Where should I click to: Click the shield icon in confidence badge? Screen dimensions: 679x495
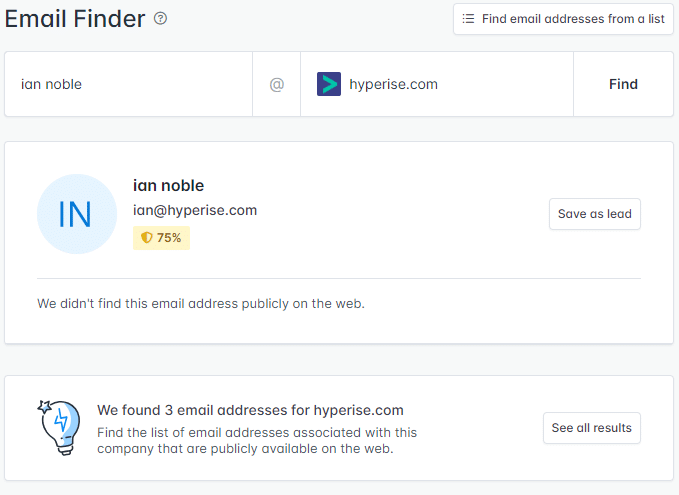(146, 238)
